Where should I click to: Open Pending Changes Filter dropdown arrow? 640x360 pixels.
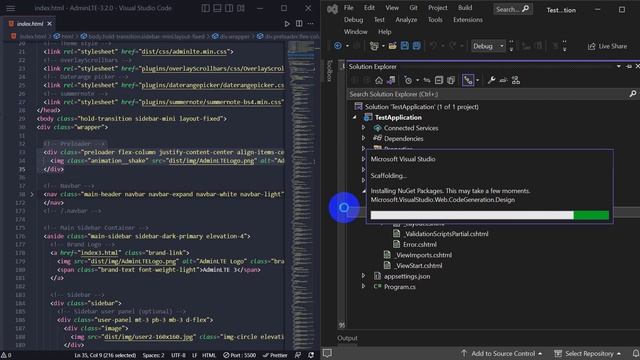coord(417,80)
